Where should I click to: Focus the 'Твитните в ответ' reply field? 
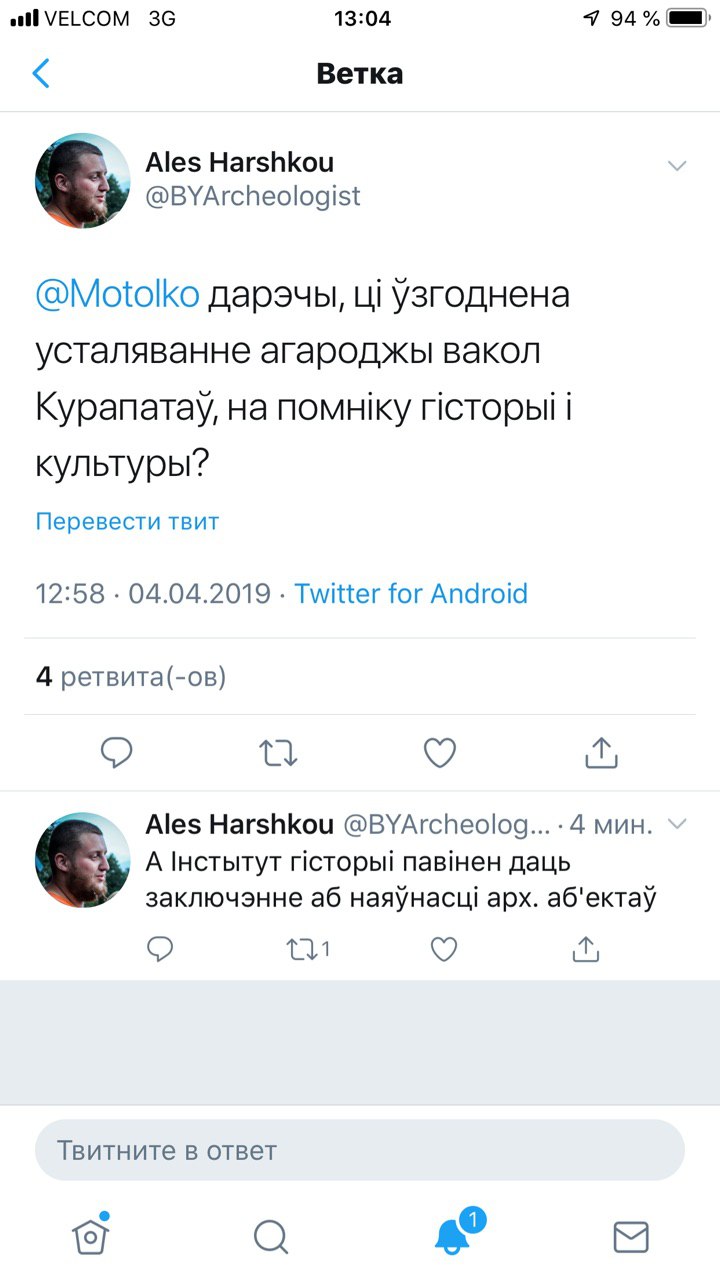click(x=360, y=1150)
